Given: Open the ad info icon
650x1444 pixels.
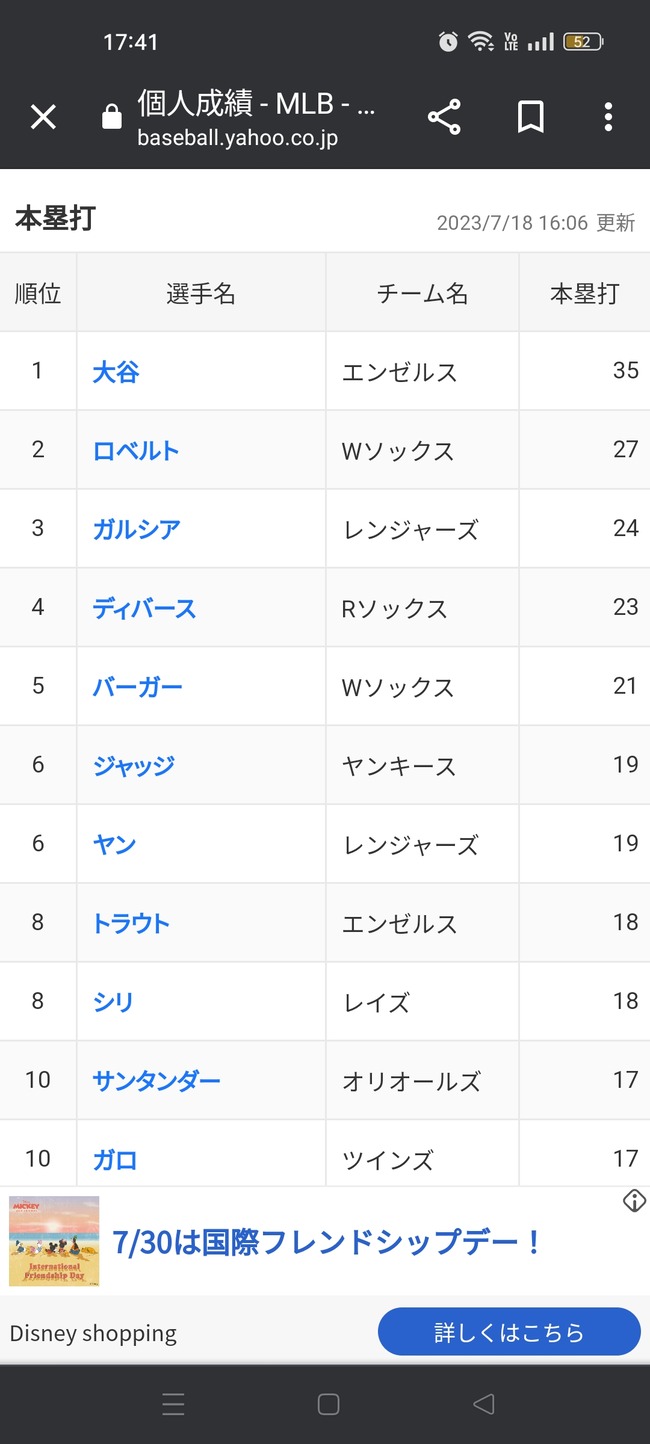Looking at the screenshot, I should coord(633,1201).
